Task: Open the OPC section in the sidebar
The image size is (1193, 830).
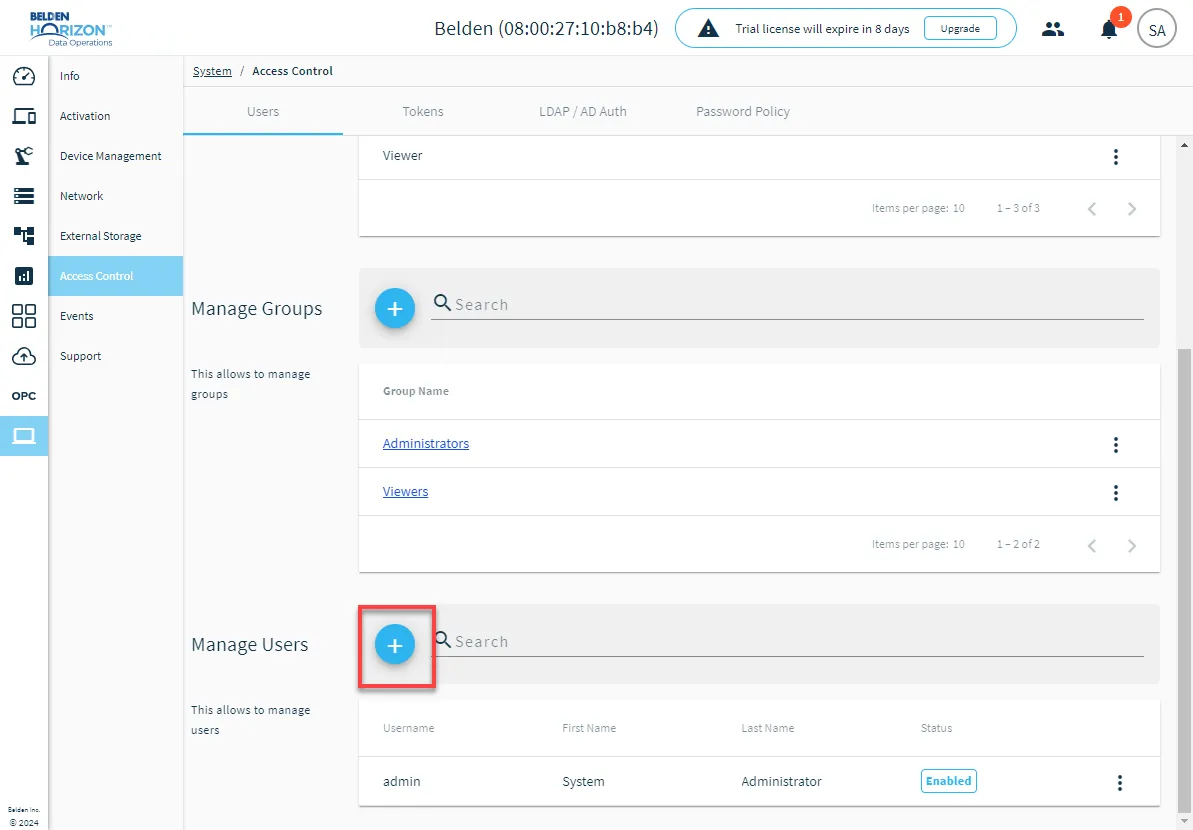Action: [x=24, y=396]
